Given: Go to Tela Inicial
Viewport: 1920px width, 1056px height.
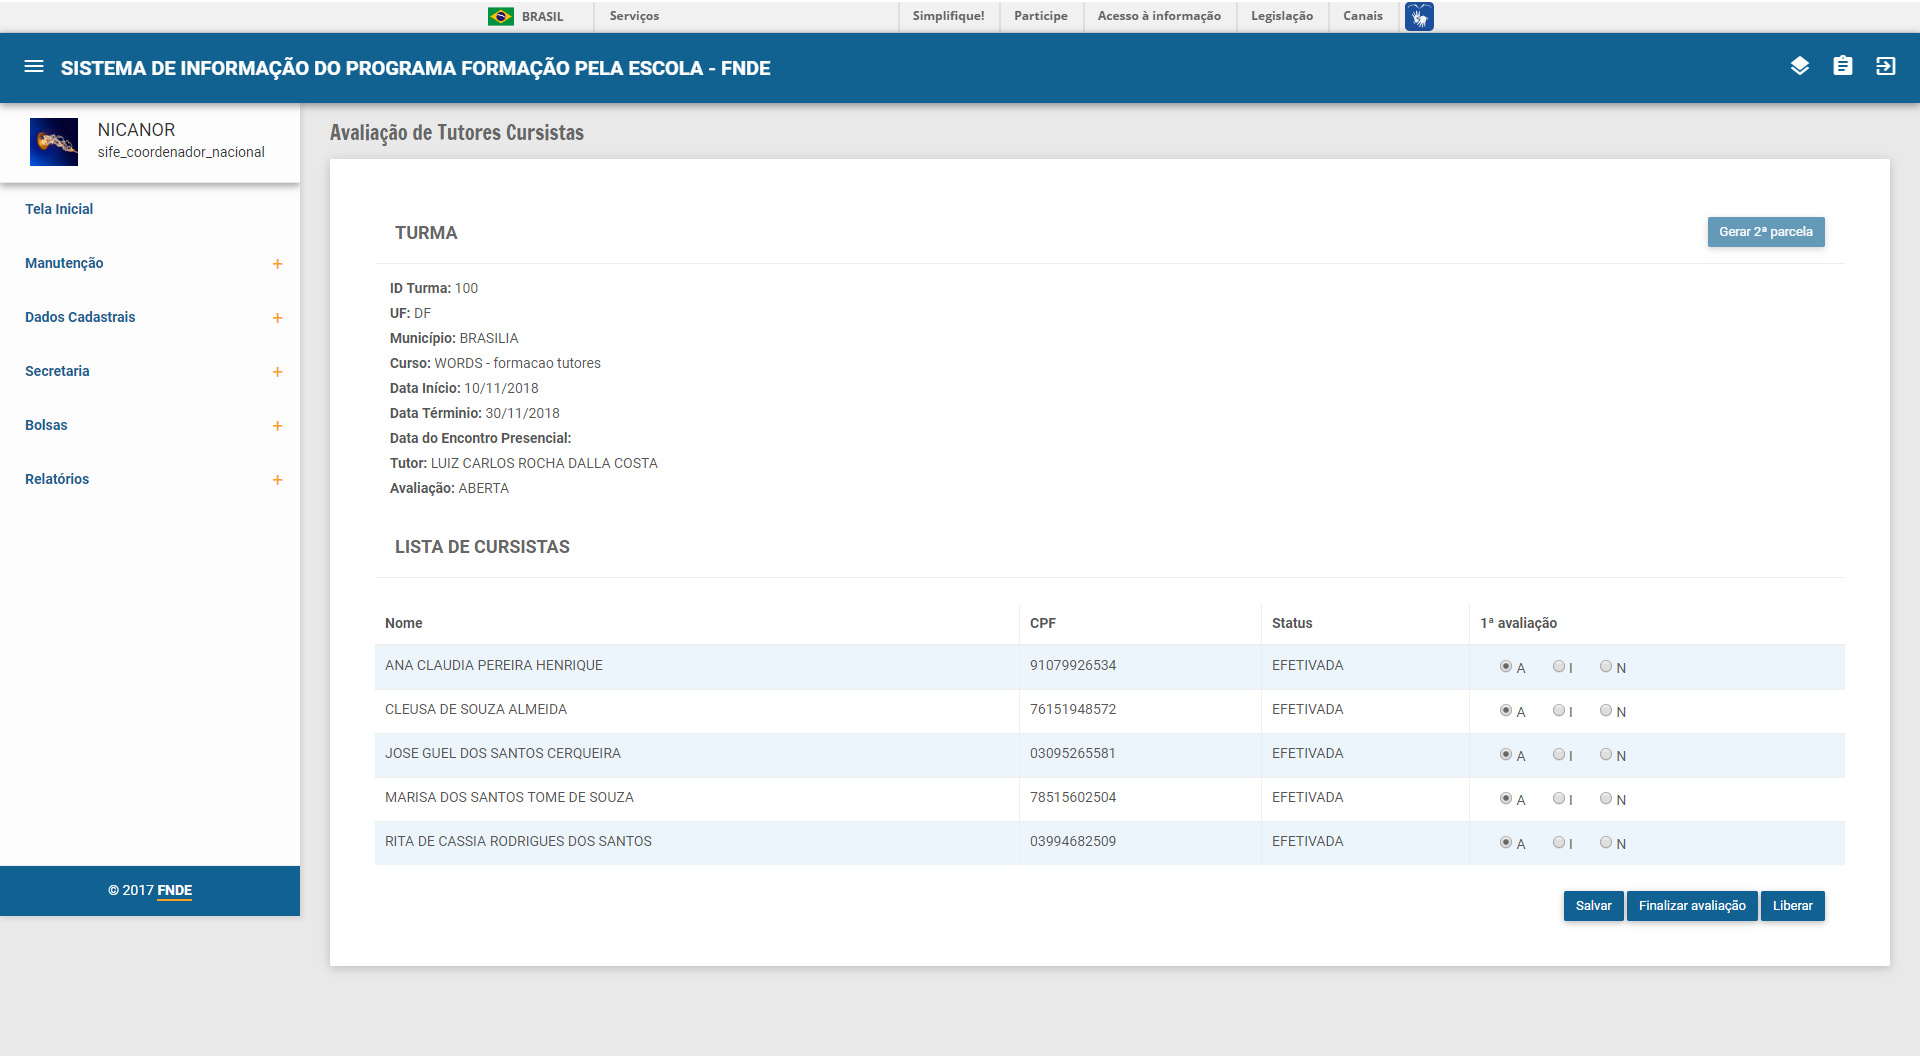Looking at the screenshot, I should 59,209.
